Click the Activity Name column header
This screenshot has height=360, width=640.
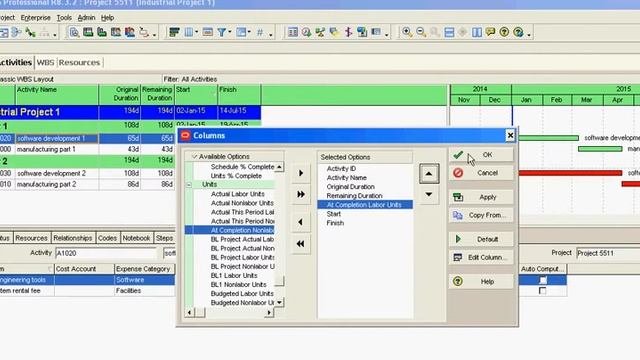[x=57, y=95]
